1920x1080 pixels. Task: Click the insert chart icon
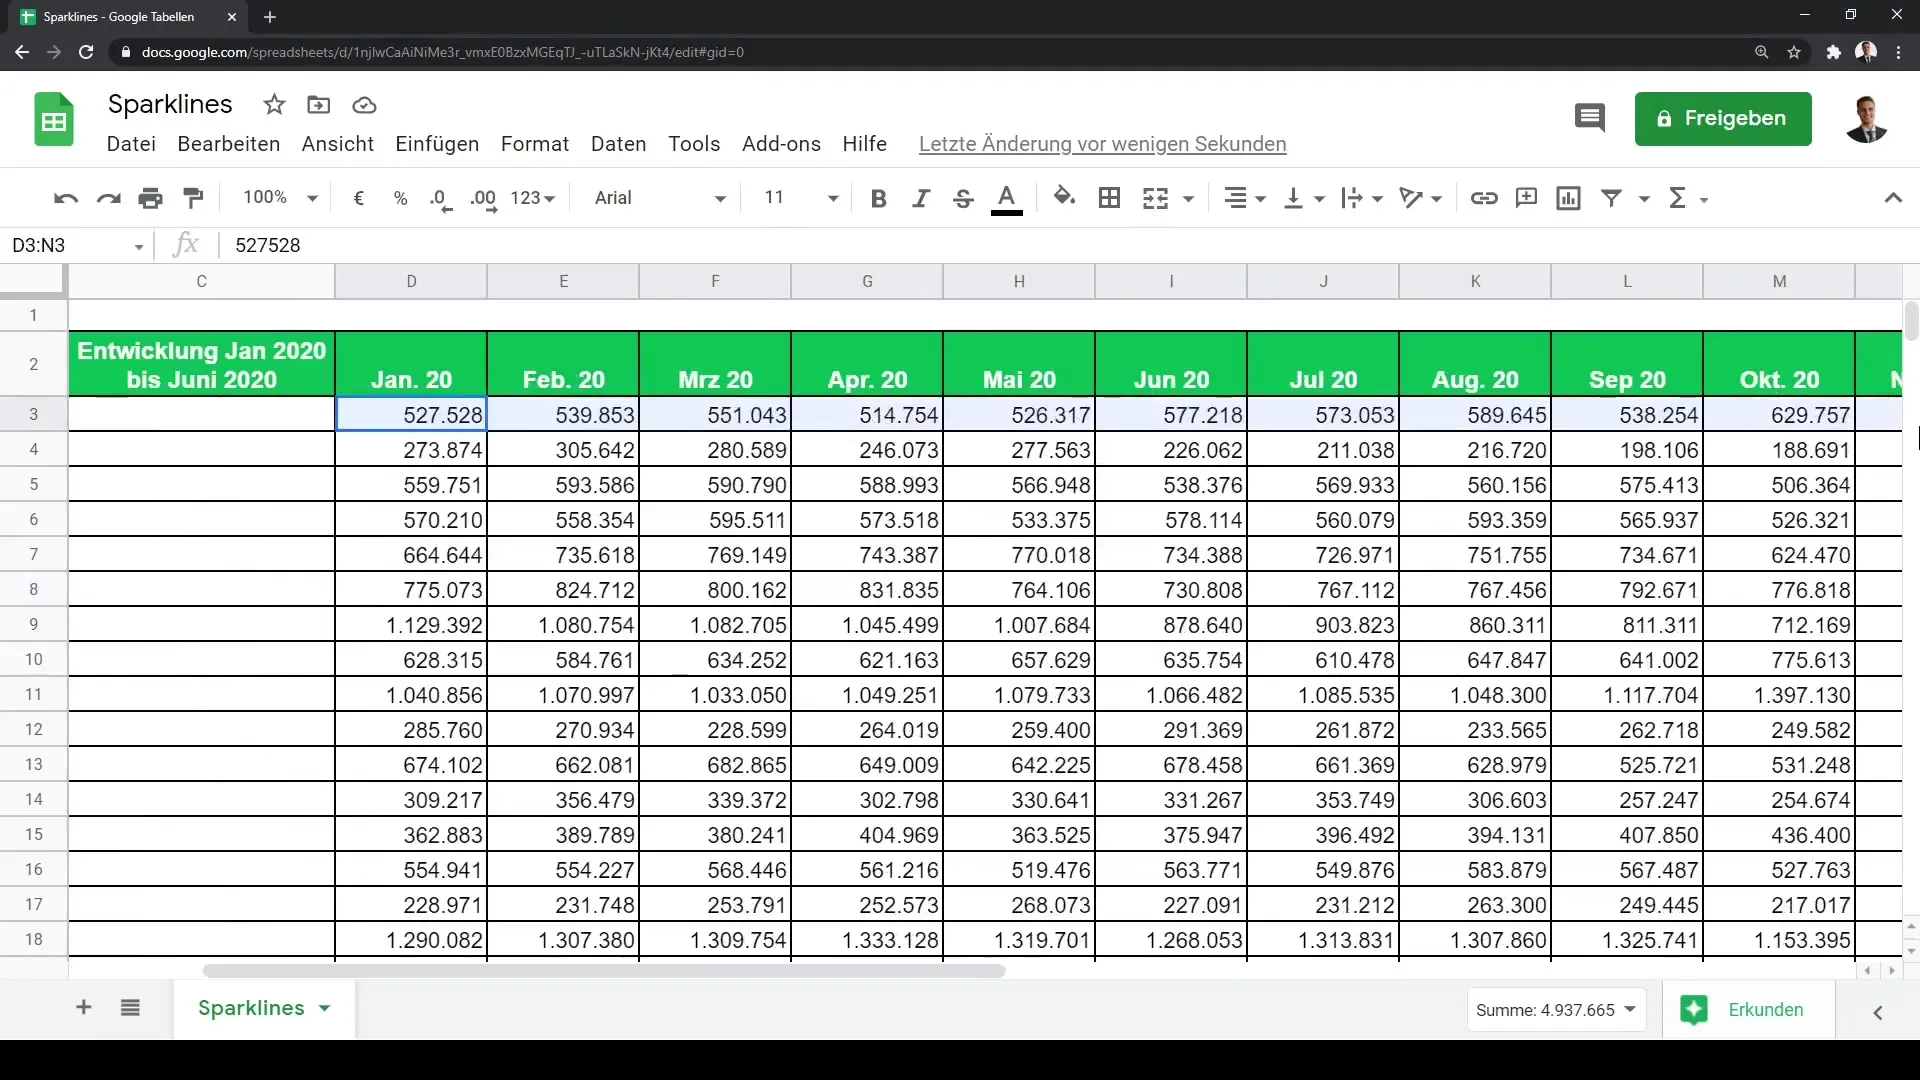1568,198
